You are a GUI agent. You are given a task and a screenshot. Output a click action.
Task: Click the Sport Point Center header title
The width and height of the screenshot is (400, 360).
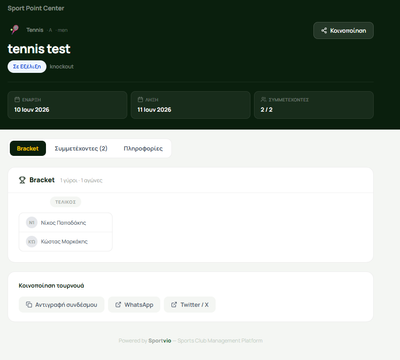[36, 8]
